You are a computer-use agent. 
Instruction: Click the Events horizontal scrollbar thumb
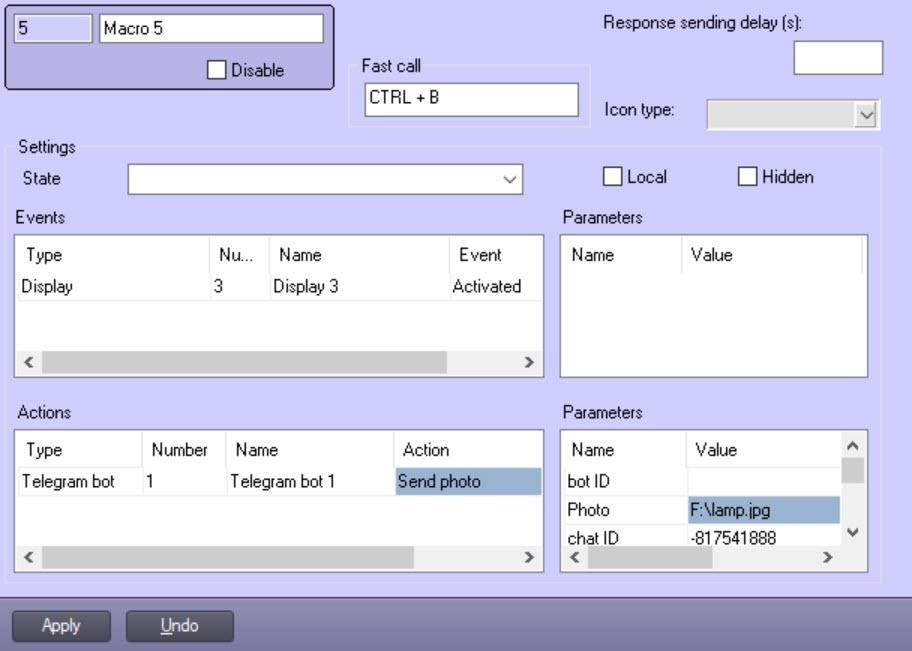click(x=244, y=362)
